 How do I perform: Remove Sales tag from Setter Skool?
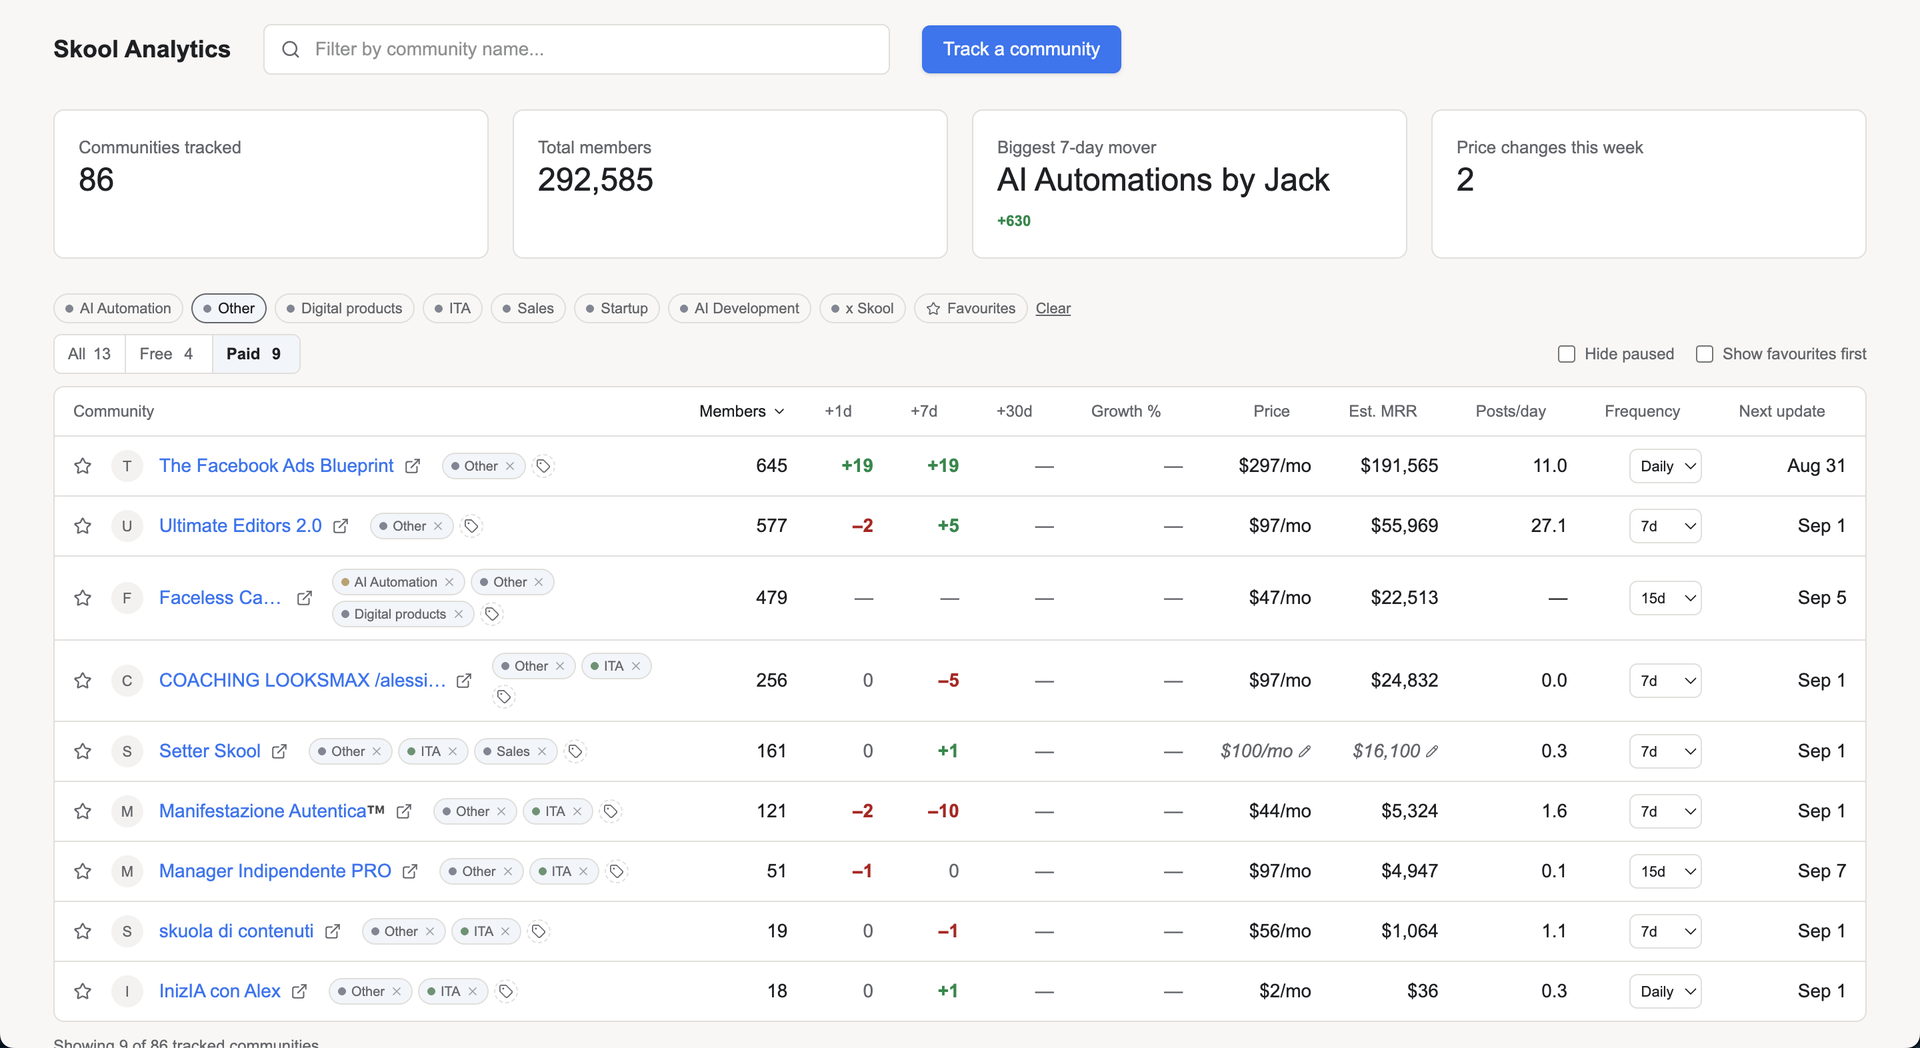click(542, 751)
